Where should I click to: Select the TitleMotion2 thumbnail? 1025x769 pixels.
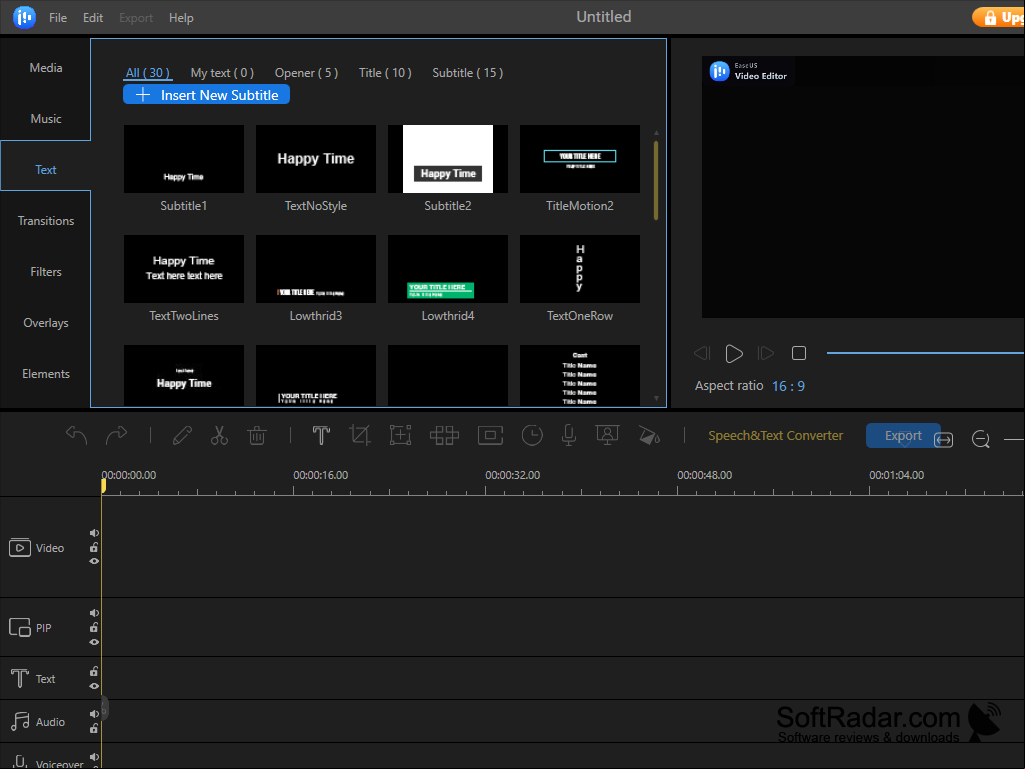coord(580,159)
